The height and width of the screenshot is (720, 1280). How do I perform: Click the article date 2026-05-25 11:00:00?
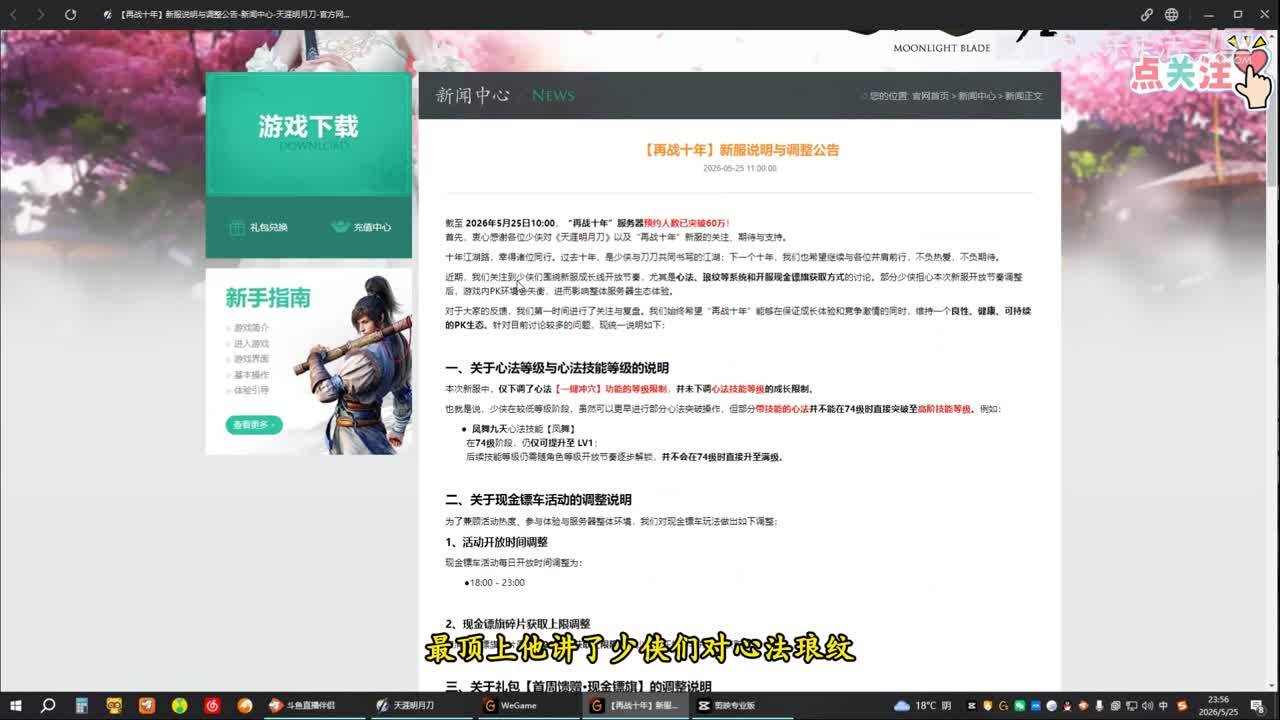[x=740, y=168]
